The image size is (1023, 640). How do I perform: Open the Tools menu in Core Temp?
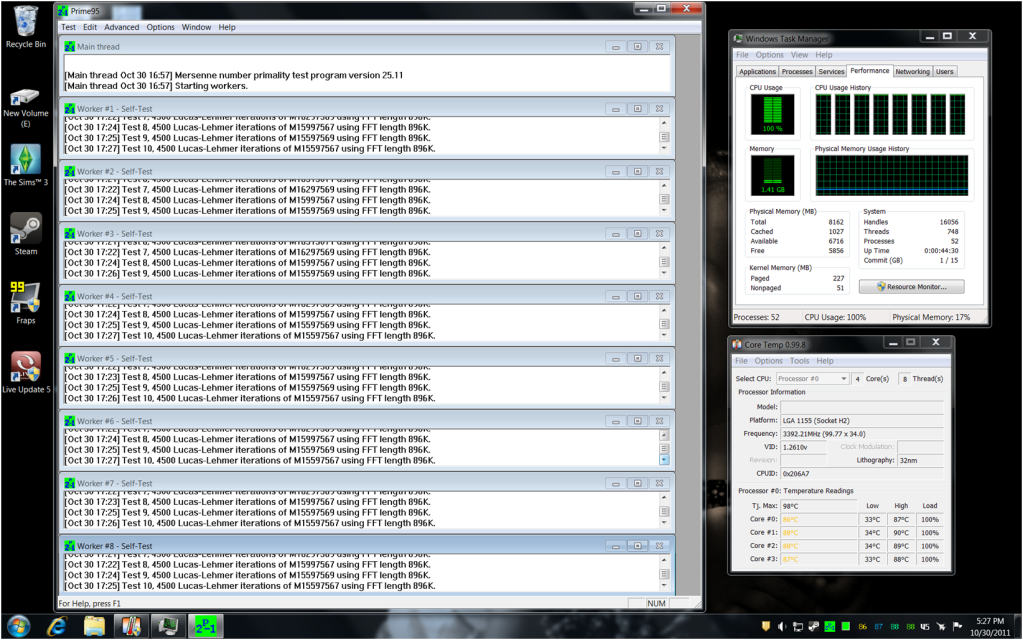799,361
